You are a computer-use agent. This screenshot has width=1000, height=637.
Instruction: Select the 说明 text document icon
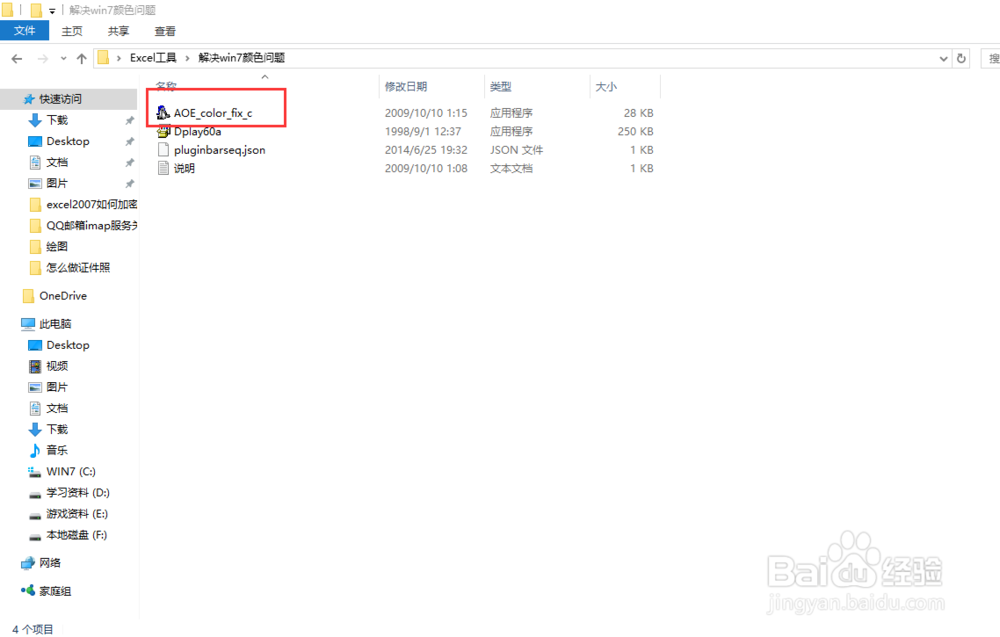click(163, 168)
